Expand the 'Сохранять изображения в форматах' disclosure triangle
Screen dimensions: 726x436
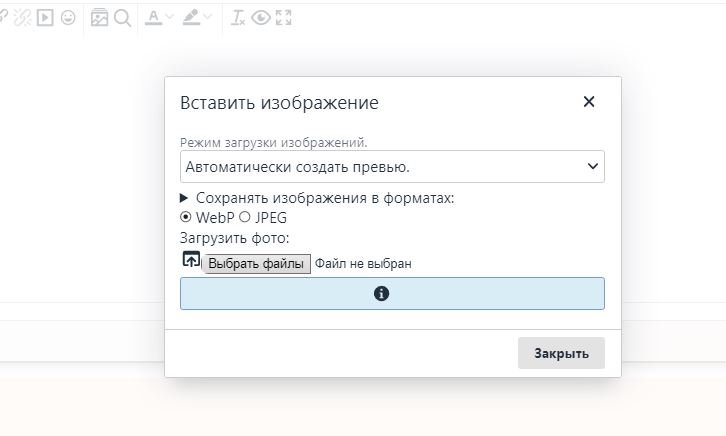pyautogui.click(x=185, y=198)
